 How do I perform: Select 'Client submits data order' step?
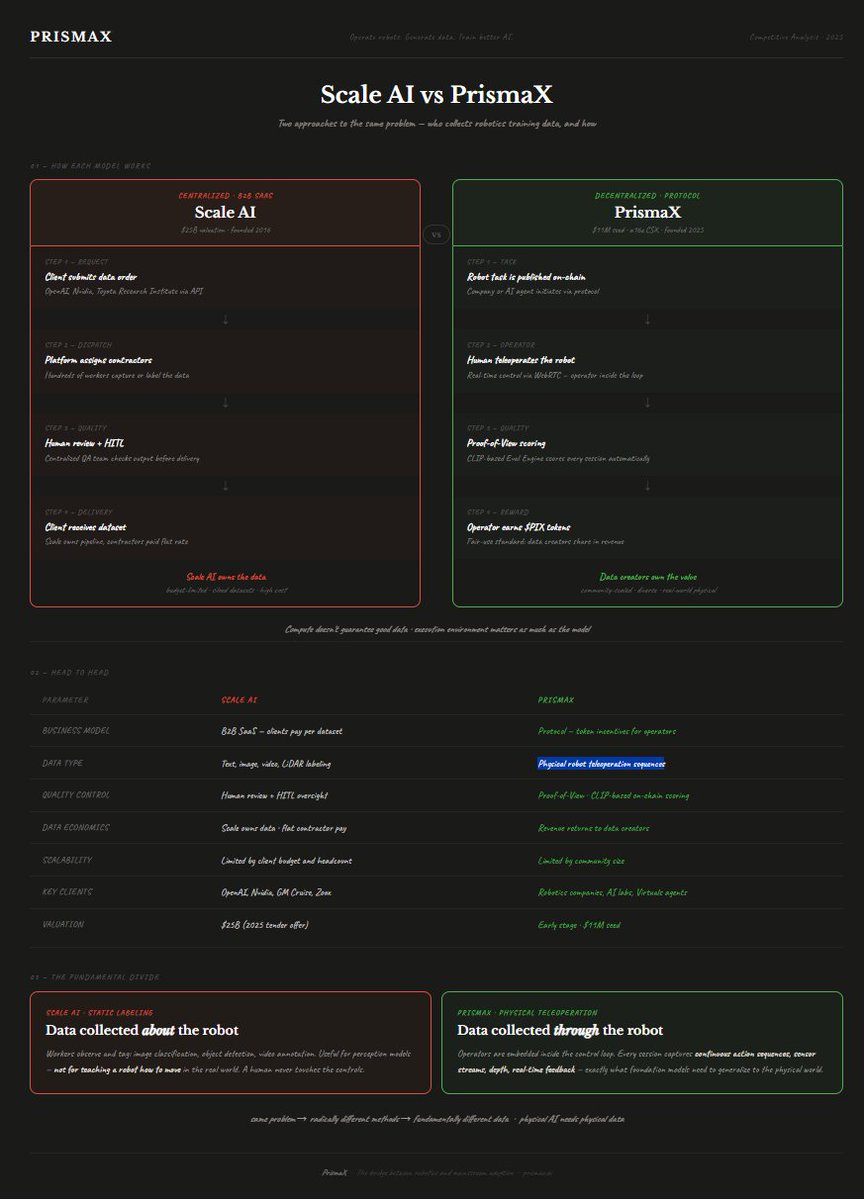click(91, 277)
